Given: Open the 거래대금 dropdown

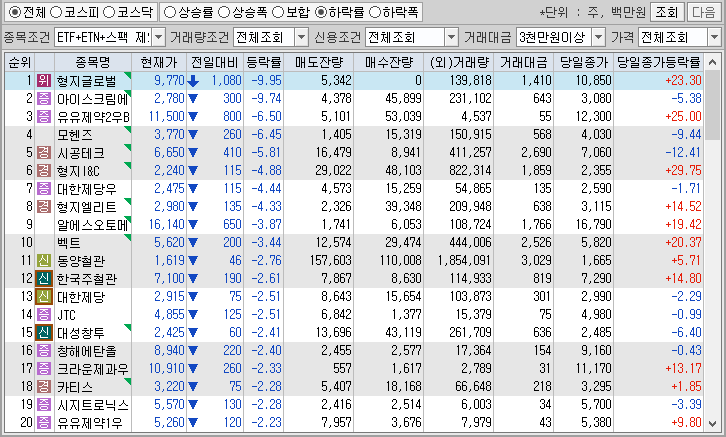Looking at the screenshot, I should [599, 37].
